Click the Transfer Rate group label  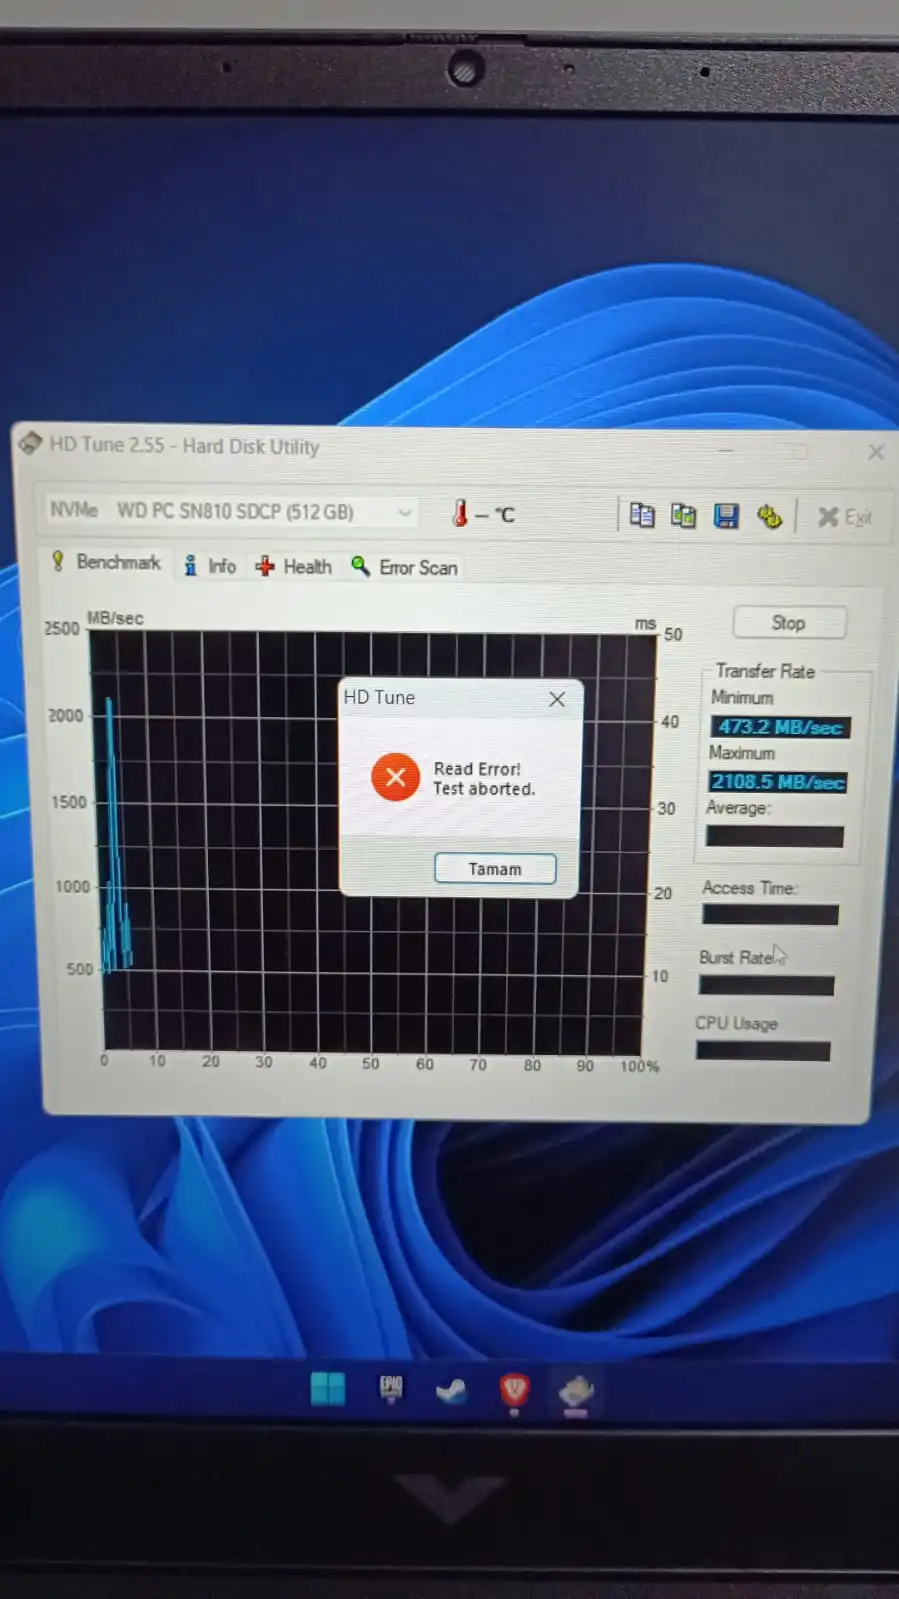click(x=766, y=671)
